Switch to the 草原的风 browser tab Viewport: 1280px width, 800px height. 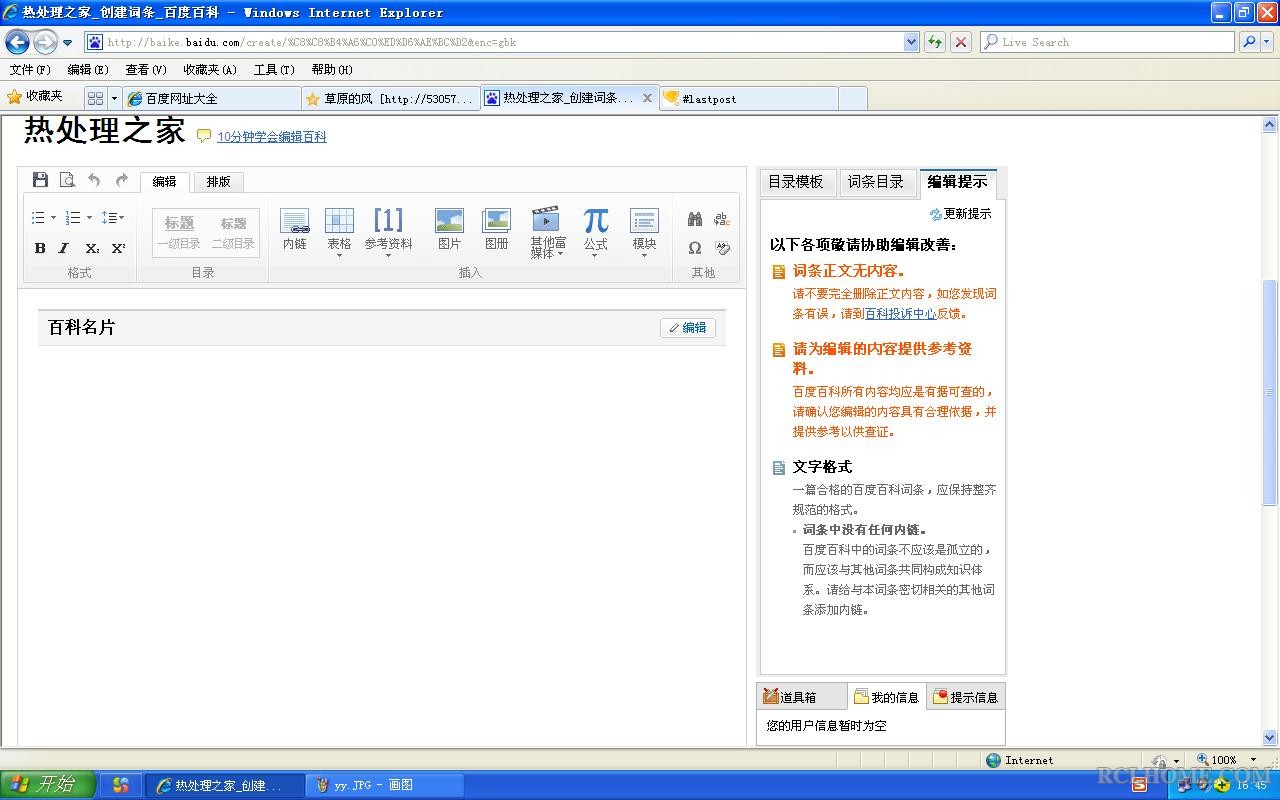click(x=390, y=98)
